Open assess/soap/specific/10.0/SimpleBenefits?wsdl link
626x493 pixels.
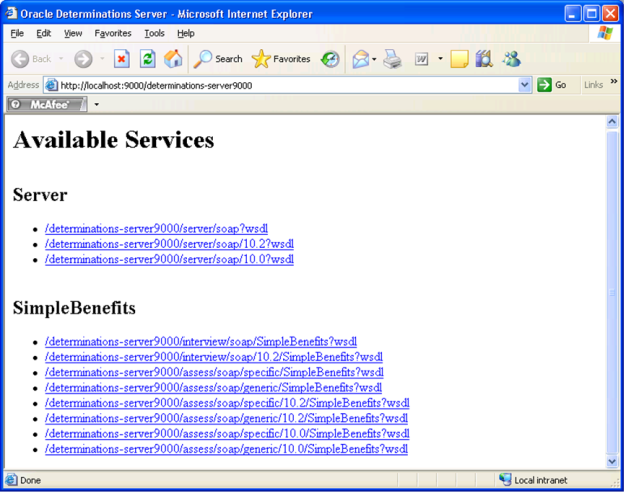pyautogui.click(x=227, y=434)
